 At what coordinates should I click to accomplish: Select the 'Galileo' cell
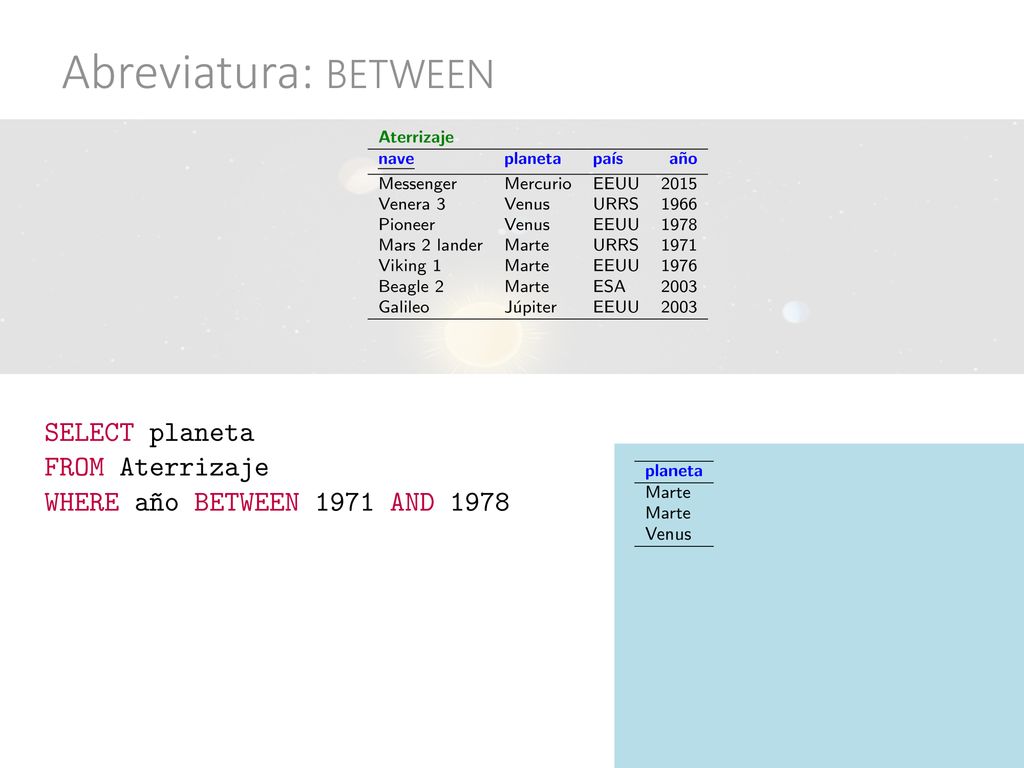[x=404, y=307]
